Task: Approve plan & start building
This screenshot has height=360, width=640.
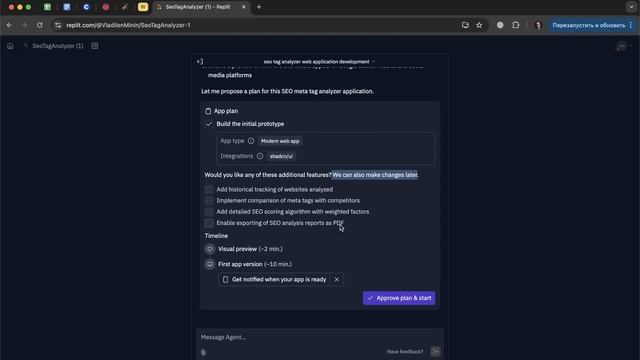Action: click(x=399, y=298)
